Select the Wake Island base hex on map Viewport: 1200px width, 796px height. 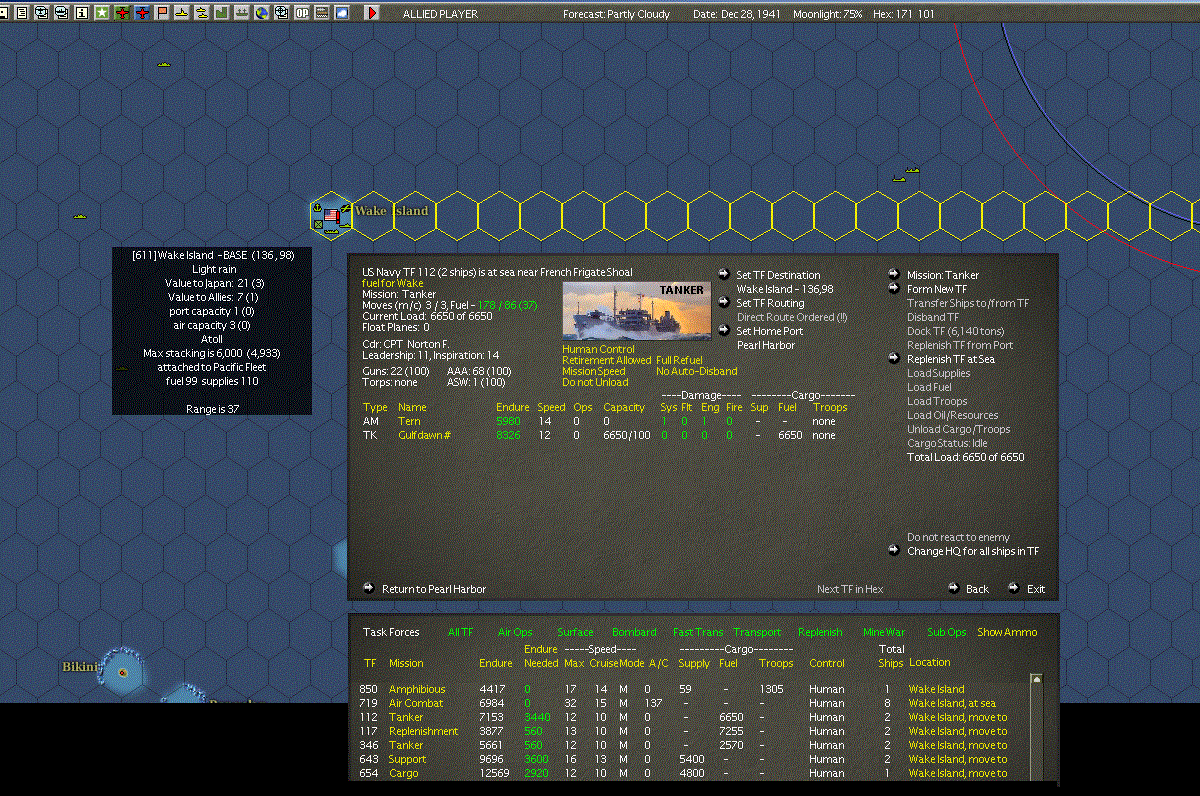coord(332,214)
